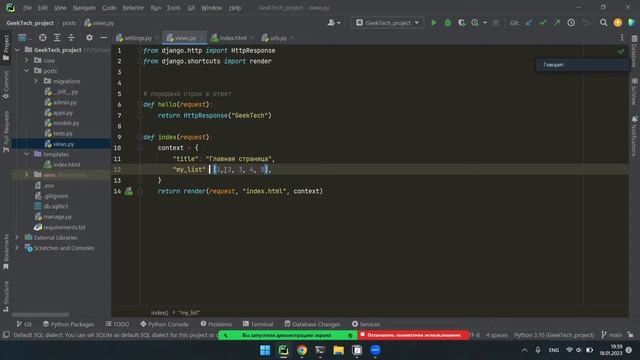
Task: Click the Windows Start button
Action: tap(265, 350)
